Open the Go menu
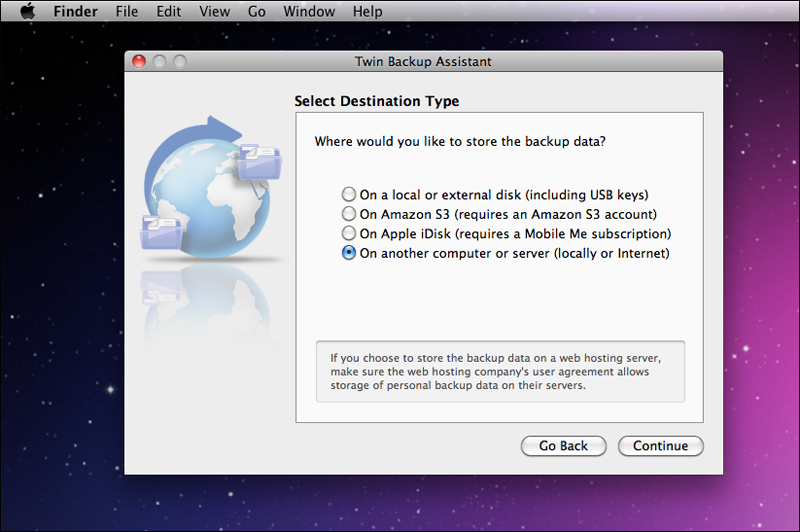Image resolution: width=800 pixels, height=532 pixels. click(257, 11)
